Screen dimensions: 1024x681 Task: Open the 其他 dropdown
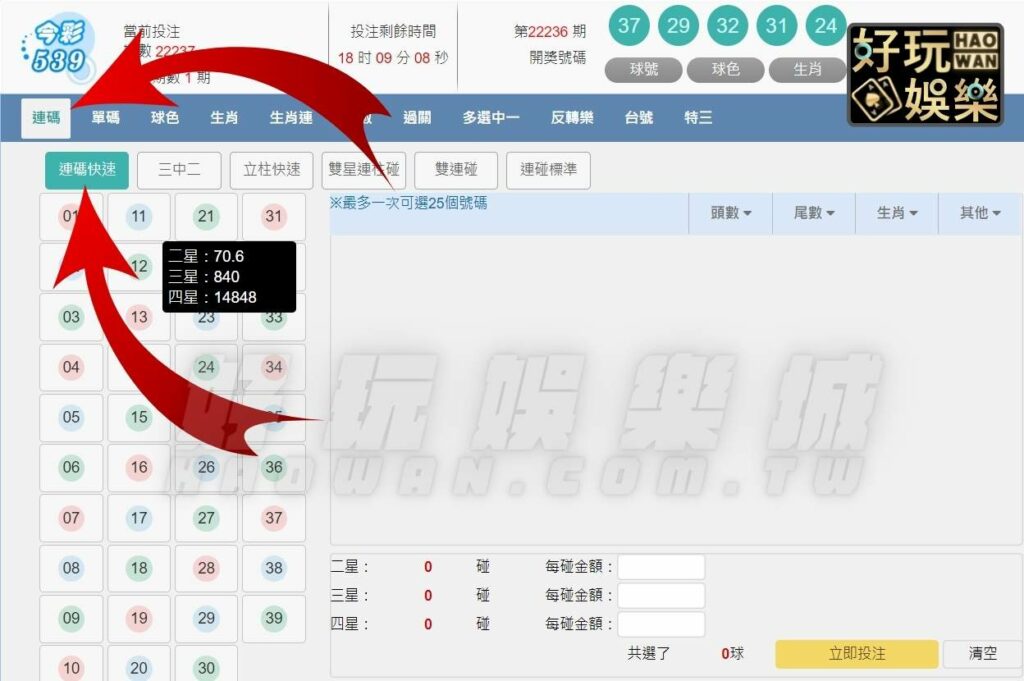(x=979, y=213)
